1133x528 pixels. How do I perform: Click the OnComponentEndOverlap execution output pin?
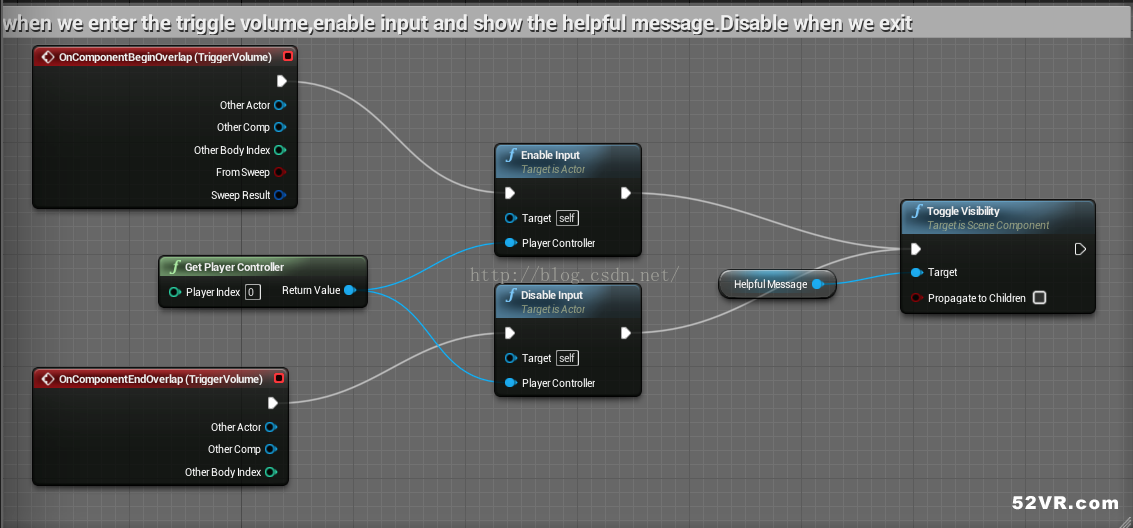[x=273, y=403]
